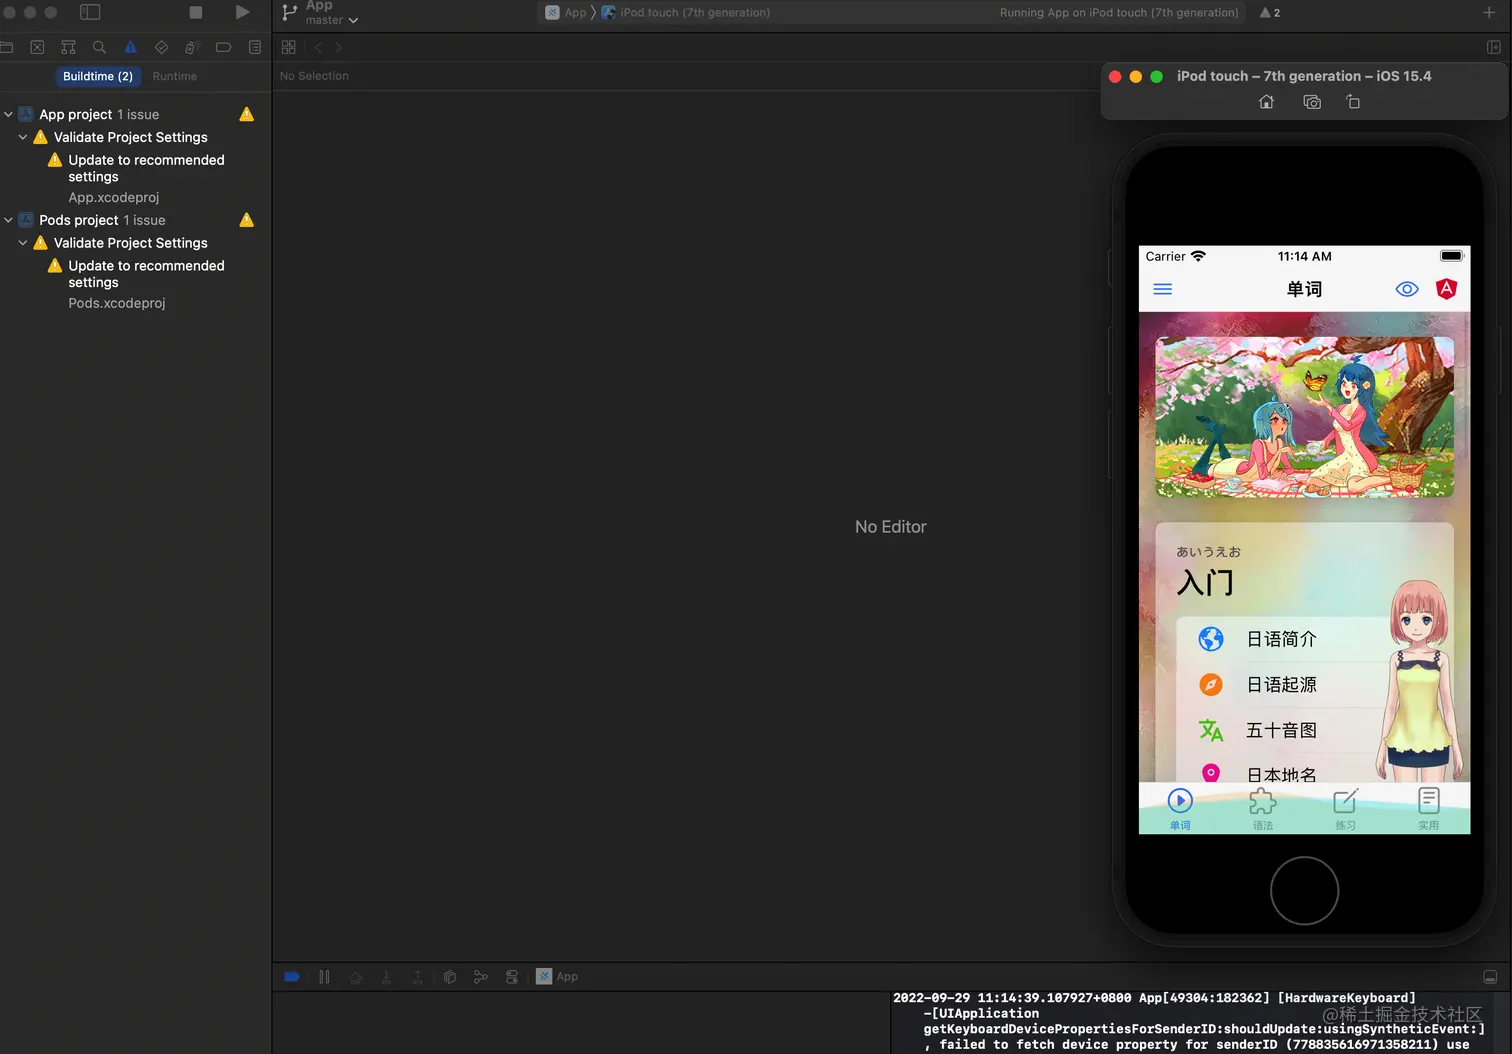Toggle the editor split layout icon
1512x1054 pixels.
(1493, 47)
